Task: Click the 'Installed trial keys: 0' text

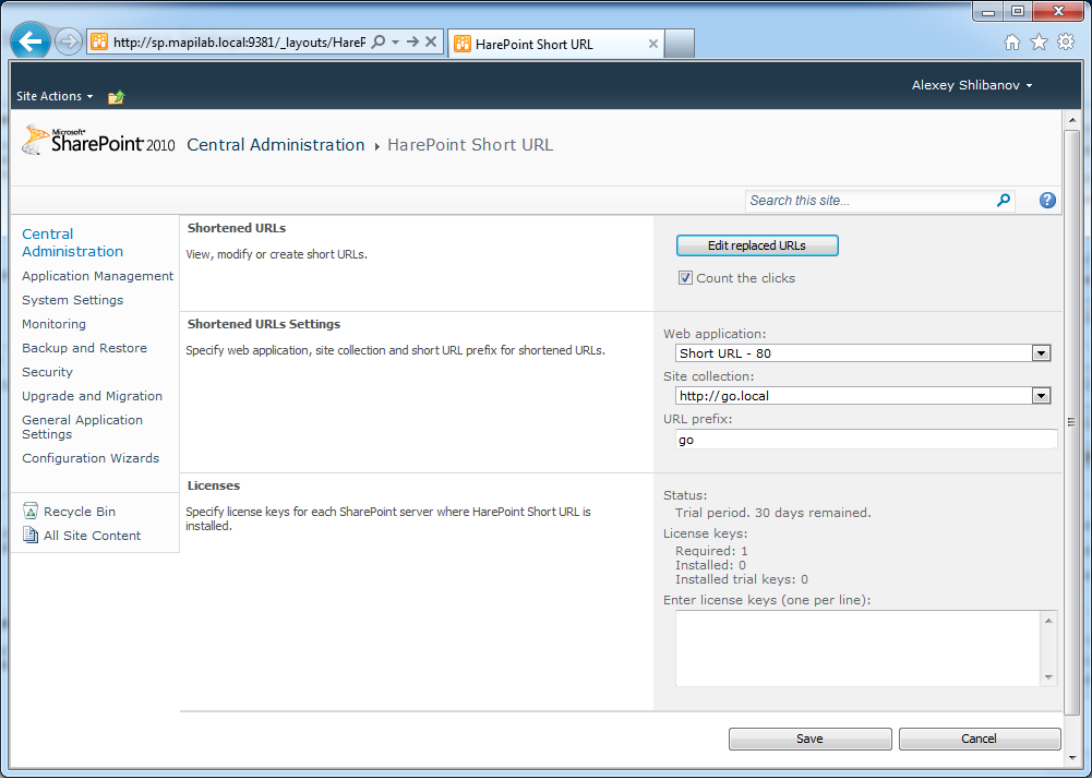Action: tap(742, 579)
